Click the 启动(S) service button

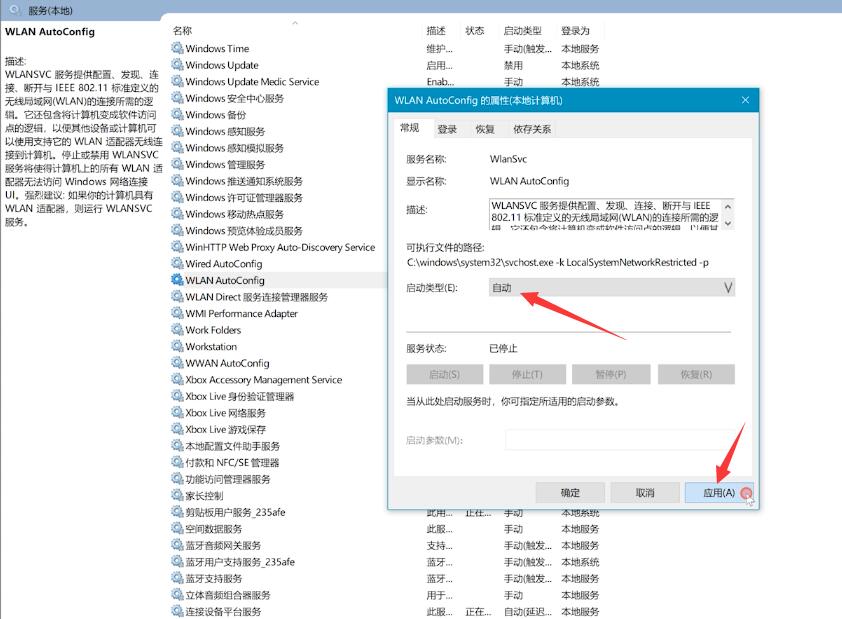[x=445, y=374]
